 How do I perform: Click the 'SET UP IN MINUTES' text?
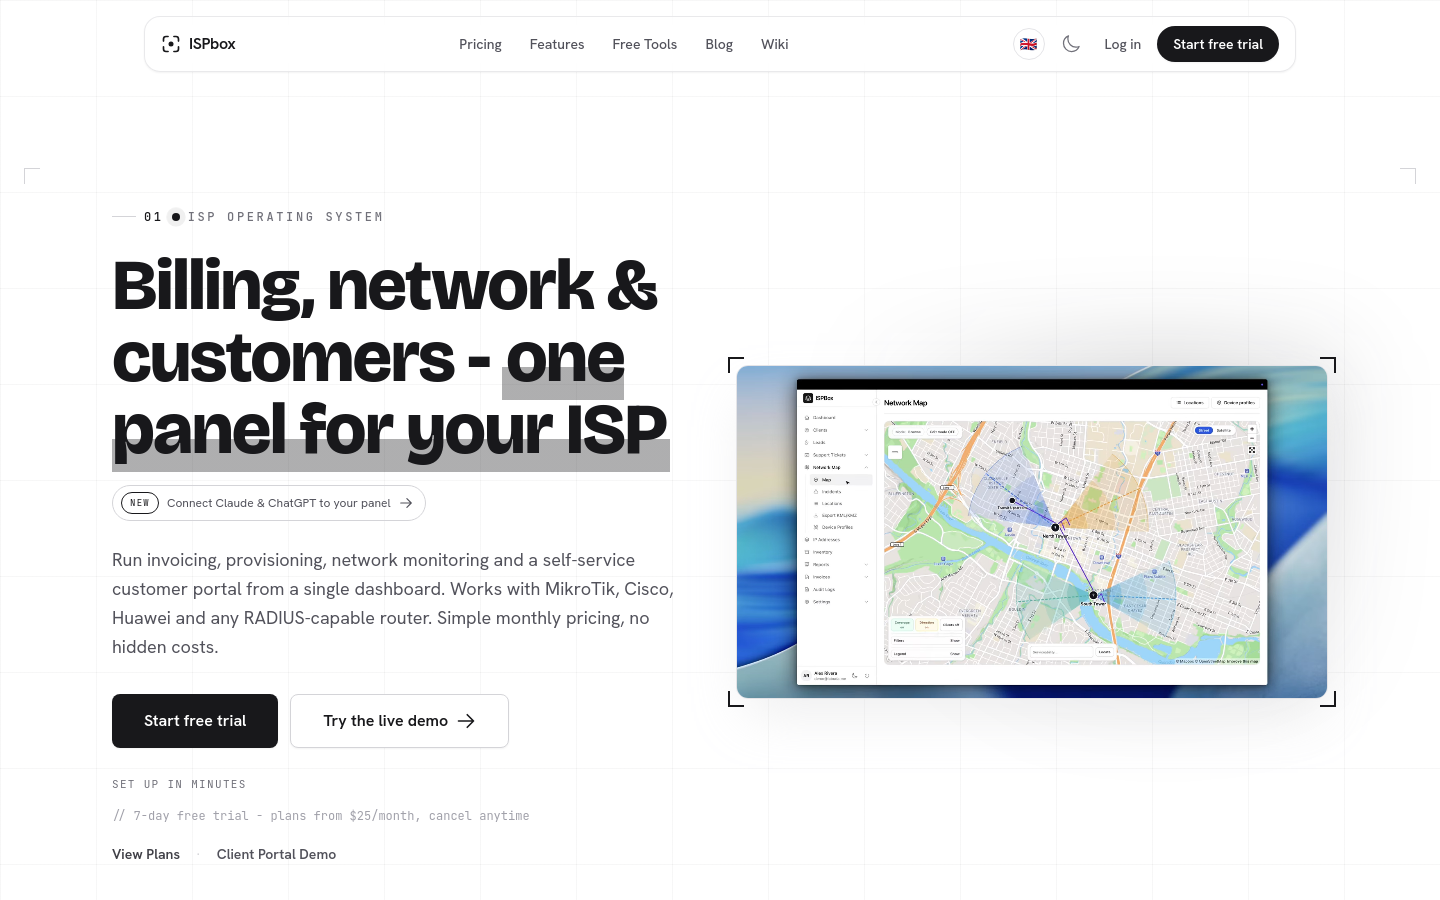[x=179, y=784]
